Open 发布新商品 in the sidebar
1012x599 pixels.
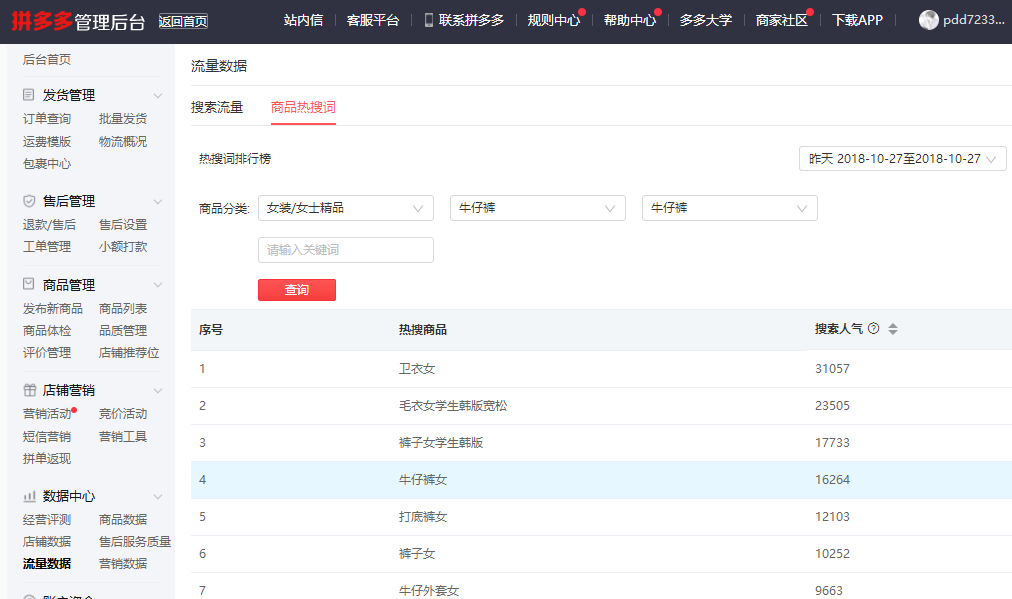pyautogui.click(x=53, y=309)
